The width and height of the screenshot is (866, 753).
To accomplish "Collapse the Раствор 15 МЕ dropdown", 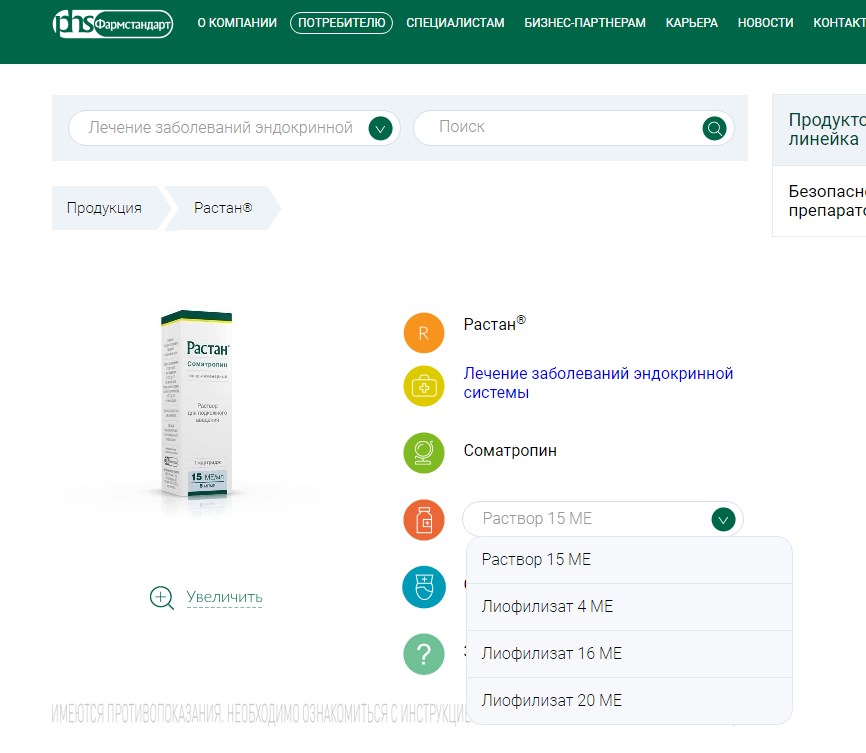I will click(x=723, y=519).
